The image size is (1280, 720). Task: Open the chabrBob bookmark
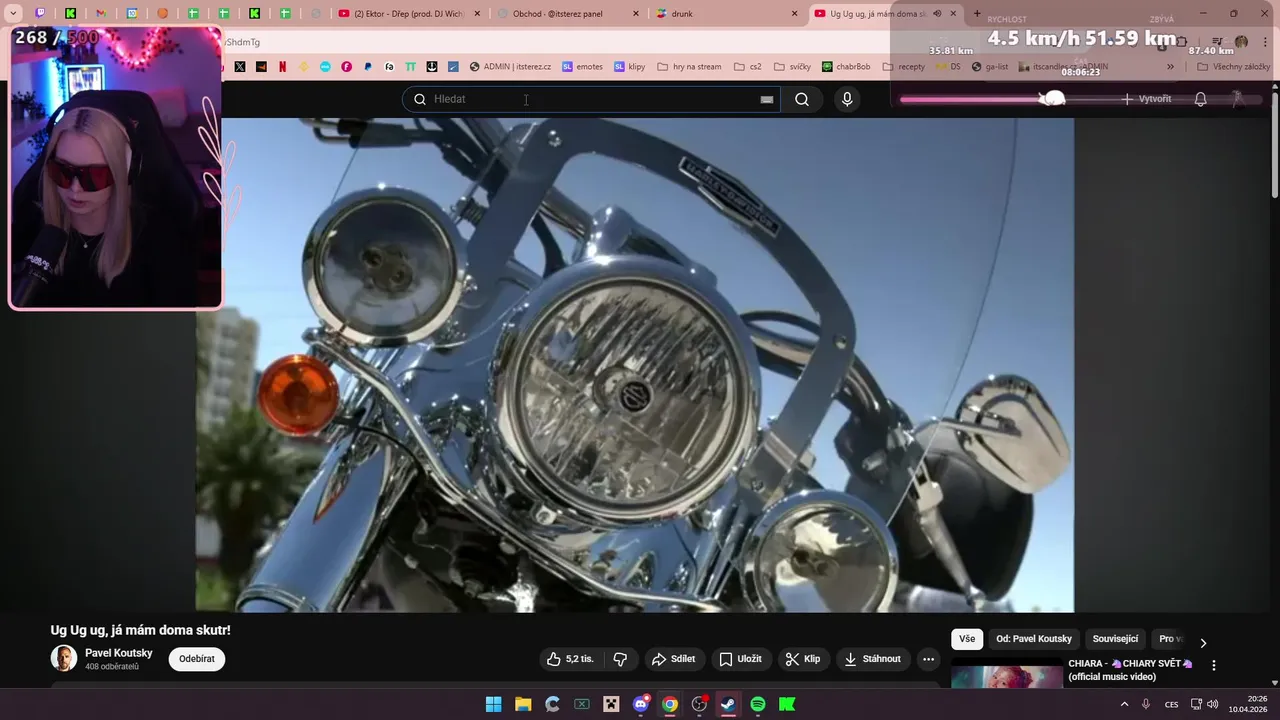[846, 67]
